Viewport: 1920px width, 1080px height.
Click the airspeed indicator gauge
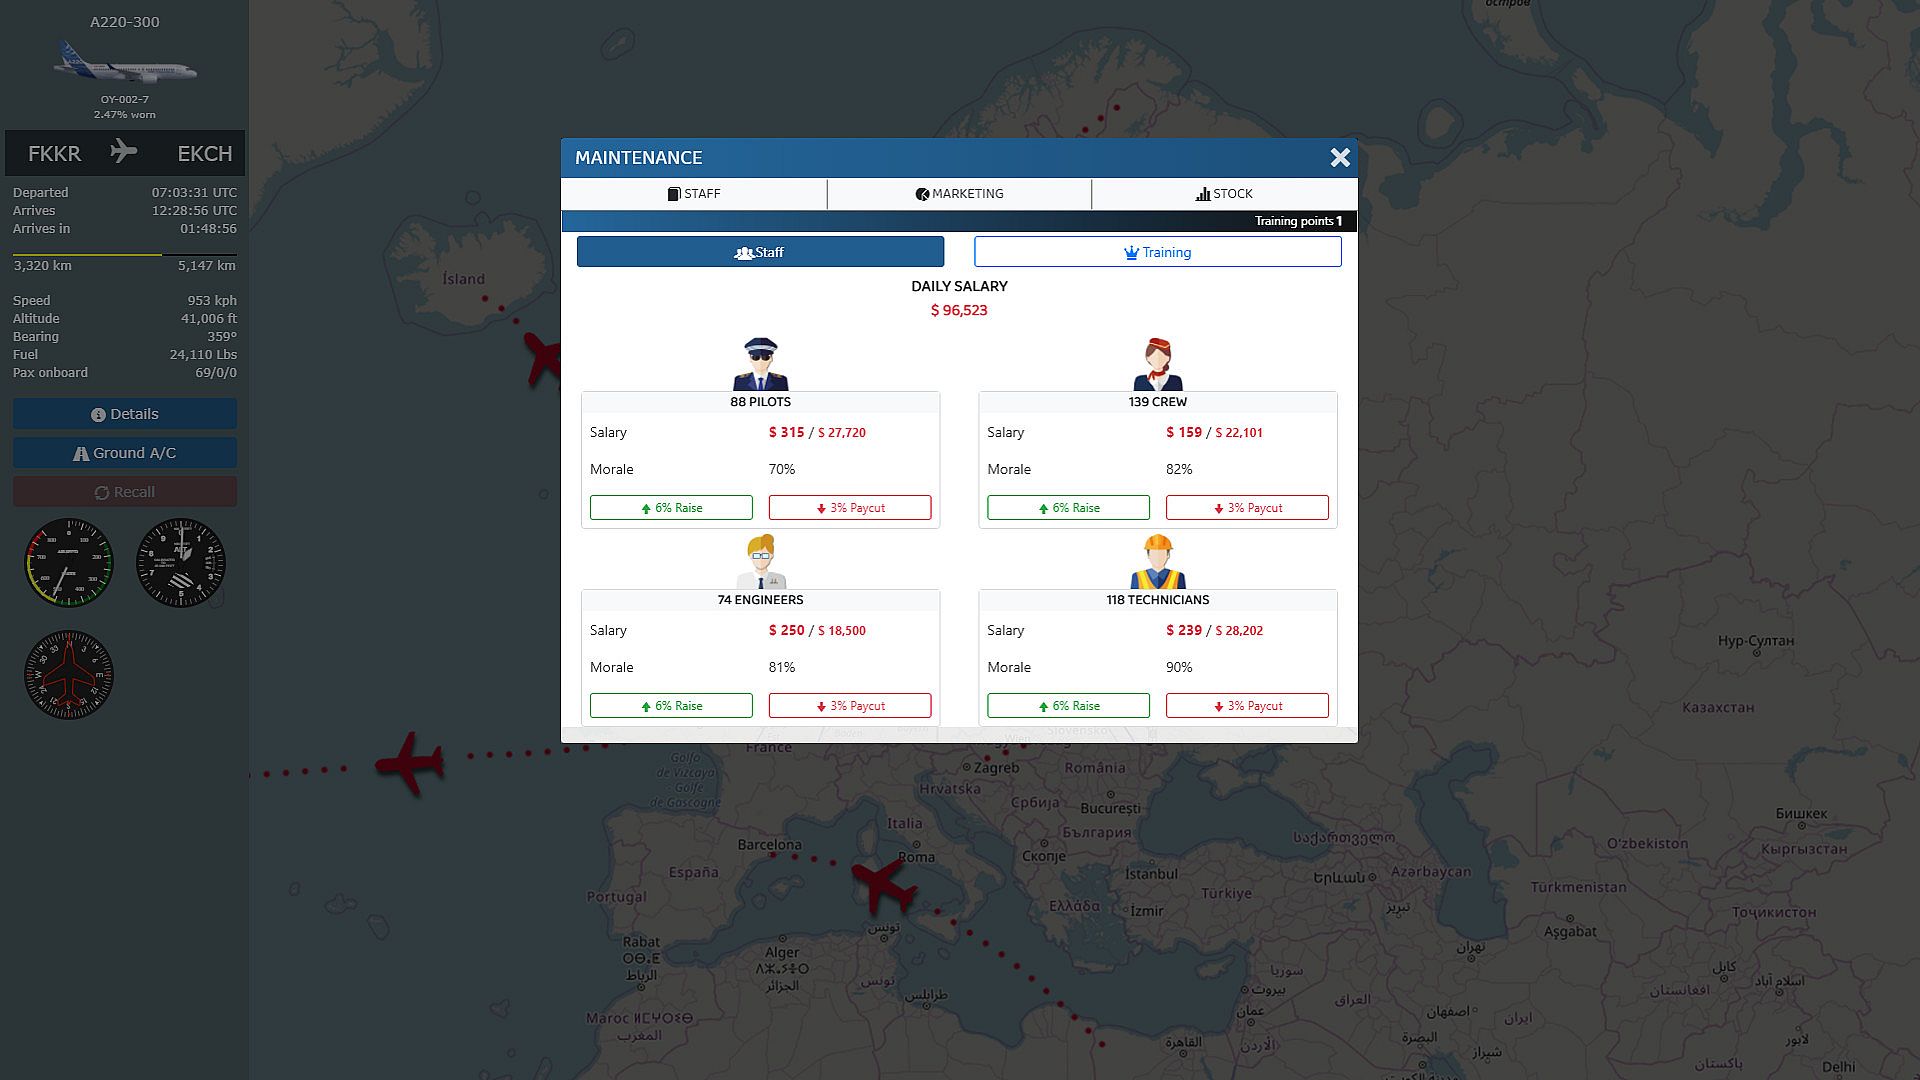point(69,562)
